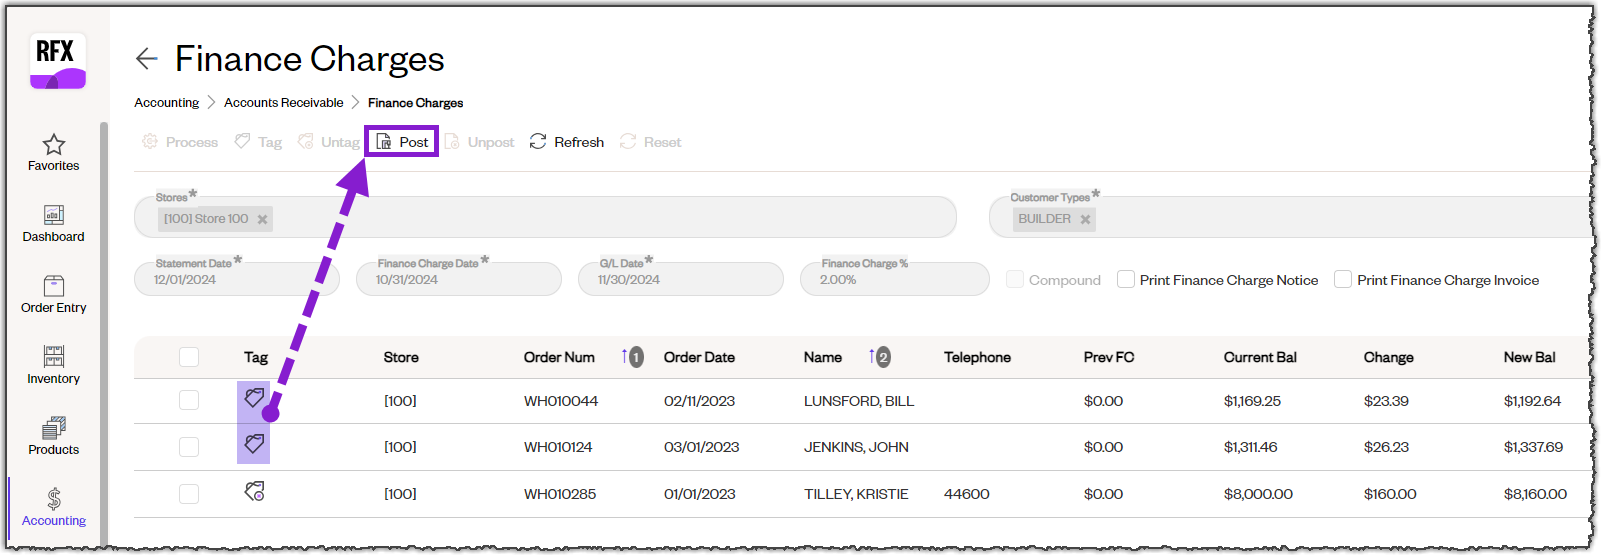1602x556 pixels.
Task: Navigate to Accounts Receivable breadcrumb
Action: pos(283,103)
